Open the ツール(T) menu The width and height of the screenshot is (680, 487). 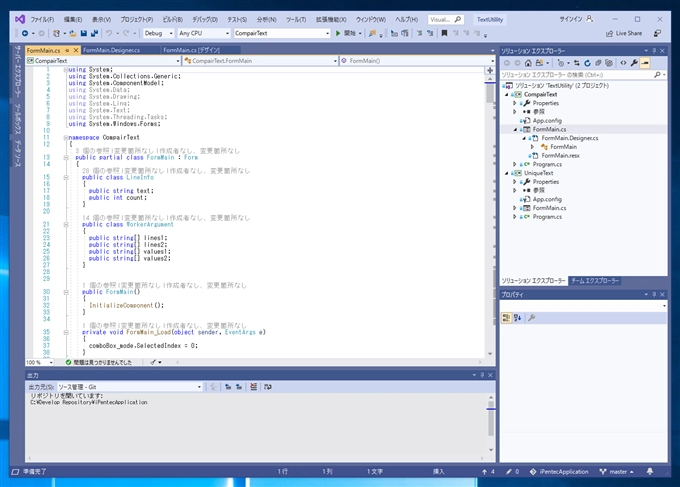[x=296, y=20]
